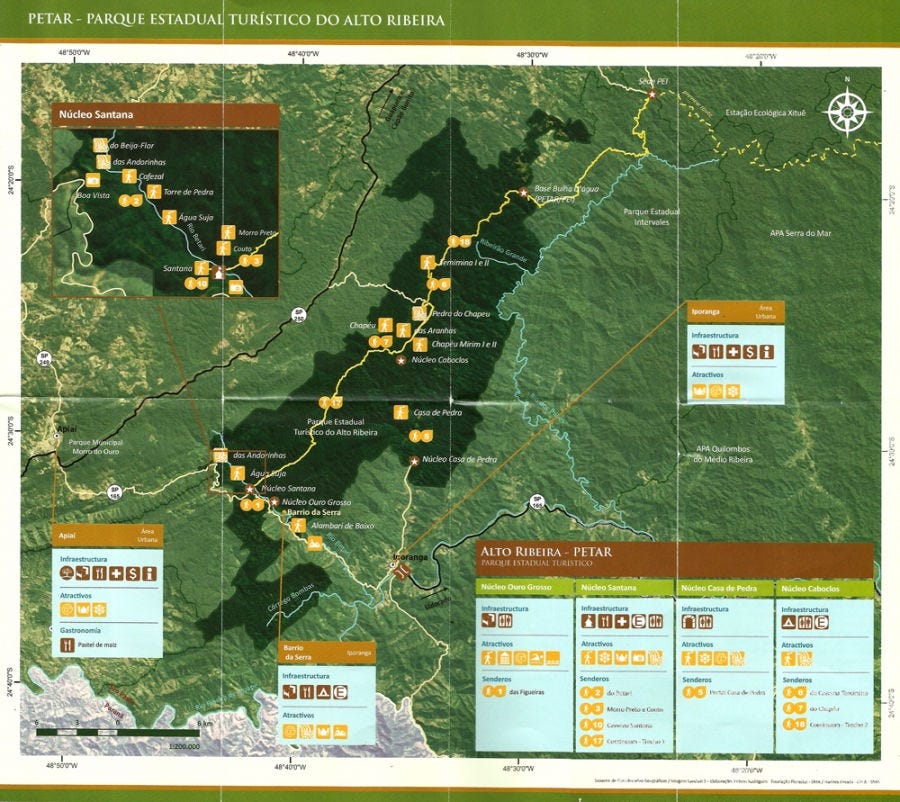Click the cave hiking icon beside Temimina I e II
This screenshot has height=802, width=900.
tap(427, 262)
